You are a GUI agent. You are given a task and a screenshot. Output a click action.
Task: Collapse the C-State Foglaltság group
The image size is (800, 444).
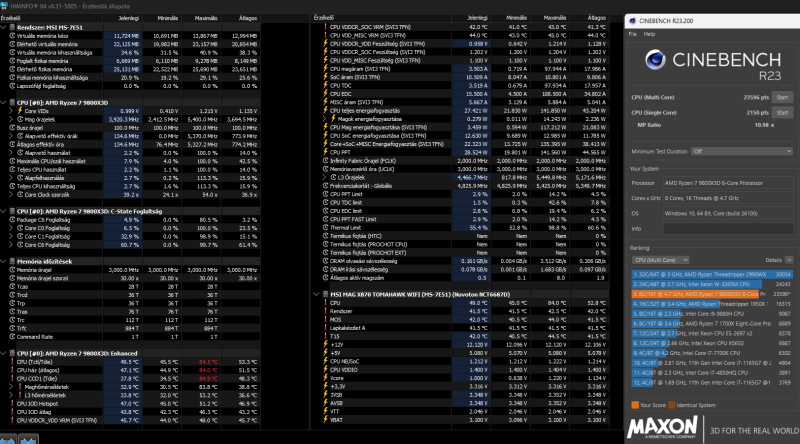pyautogui.click(x=4, y=211)
